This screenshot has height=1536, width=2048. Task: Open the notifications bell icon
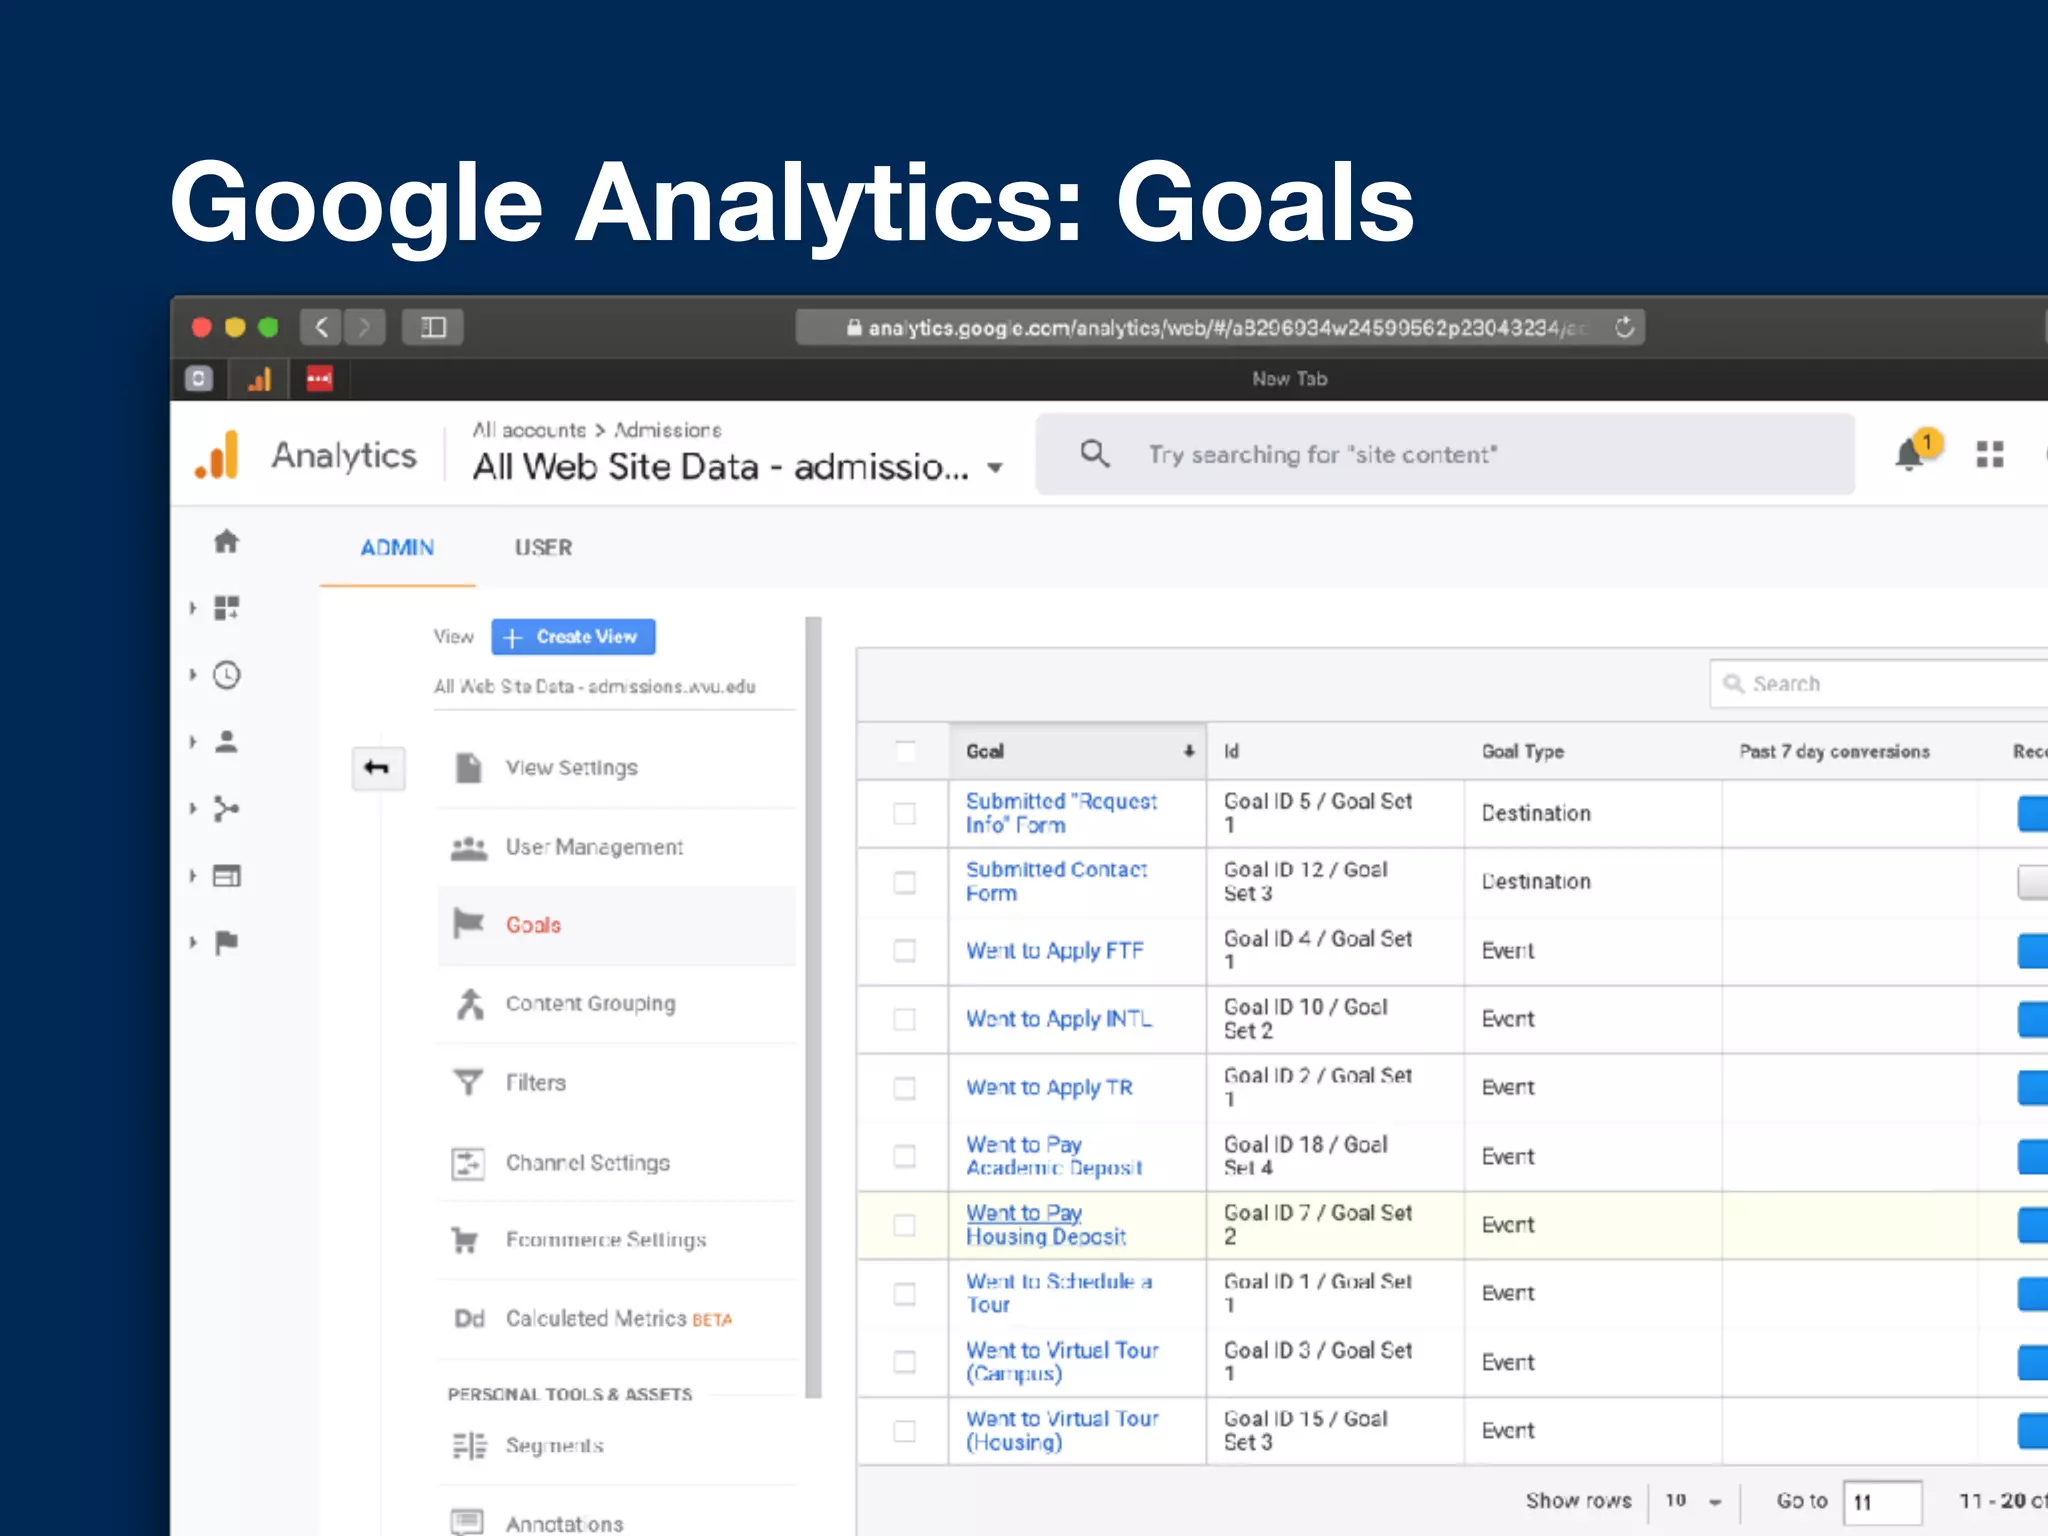[x=1910, y=455]
